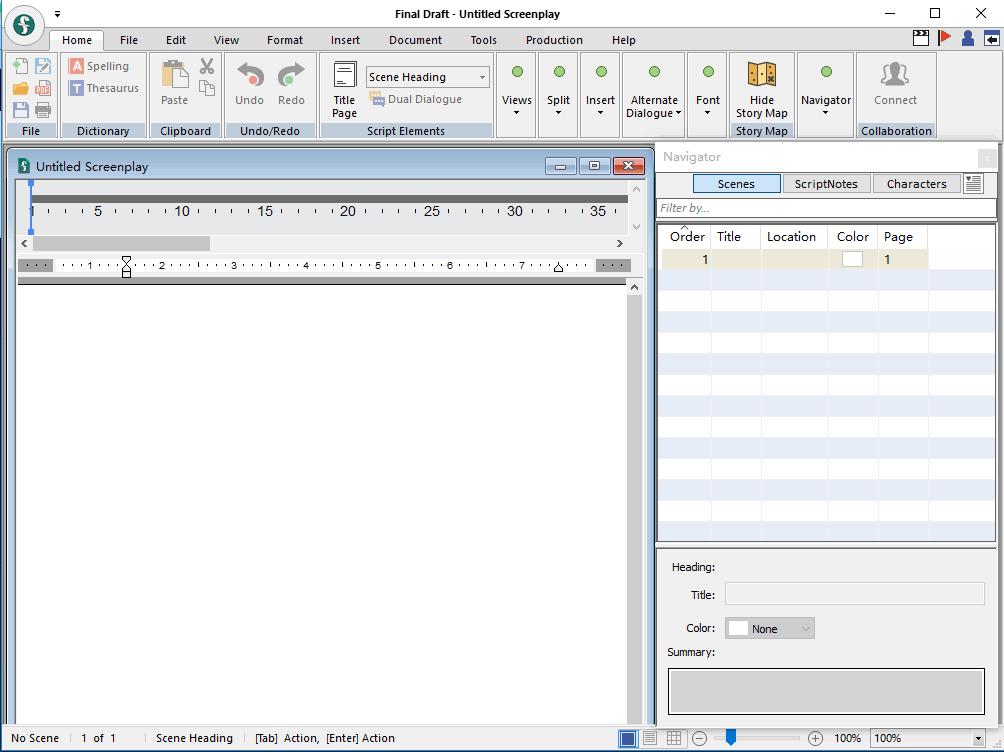Click the Dual Dialogue button
The height and width of the screenshot is (752, 1004).
[x=416, y=99]
